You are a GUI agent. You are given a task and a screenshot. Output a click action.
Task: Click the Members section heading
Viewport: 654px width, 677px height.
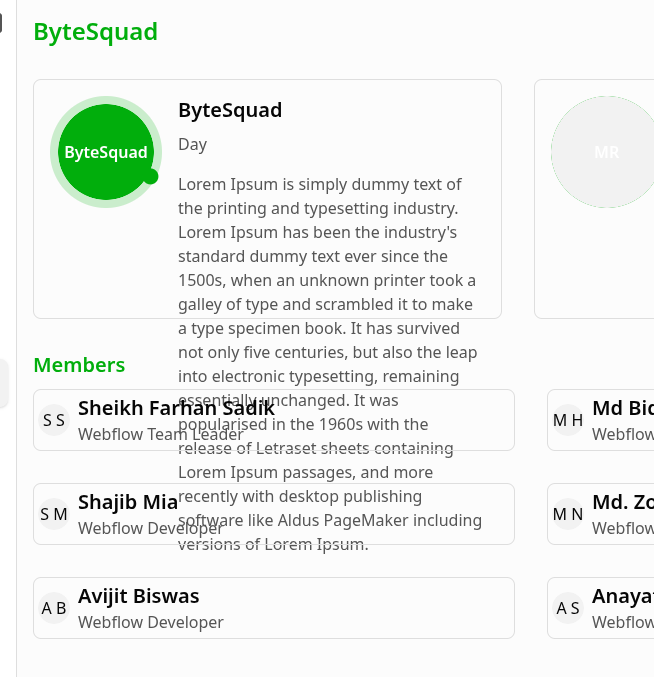pos(80,365)
